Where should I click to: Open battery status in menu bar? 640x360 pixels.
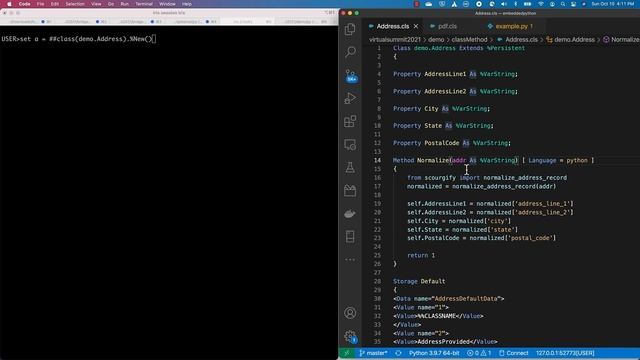point(528,4)
